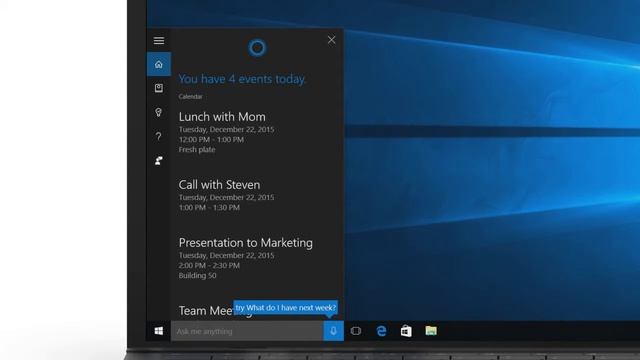Click the microphone button in search box
The height and width of the screenshot is (360, 640).
(x=333, y=331)
